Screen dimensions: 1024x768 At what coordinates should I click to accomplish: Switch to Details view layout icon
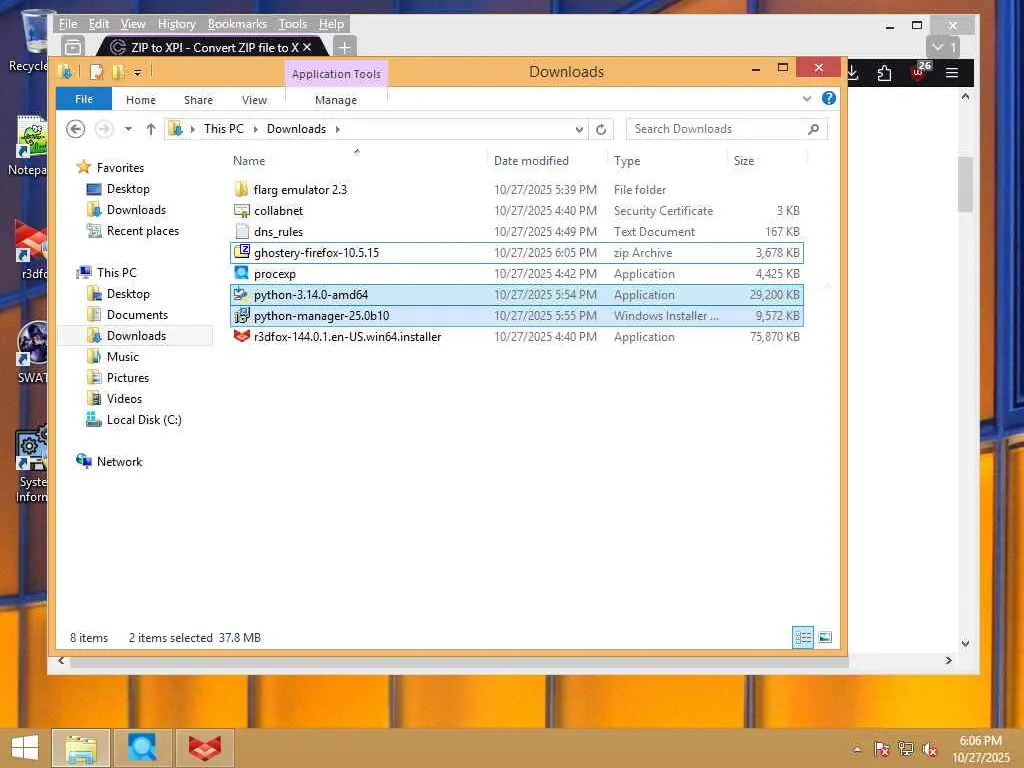(x=803, y=637)
